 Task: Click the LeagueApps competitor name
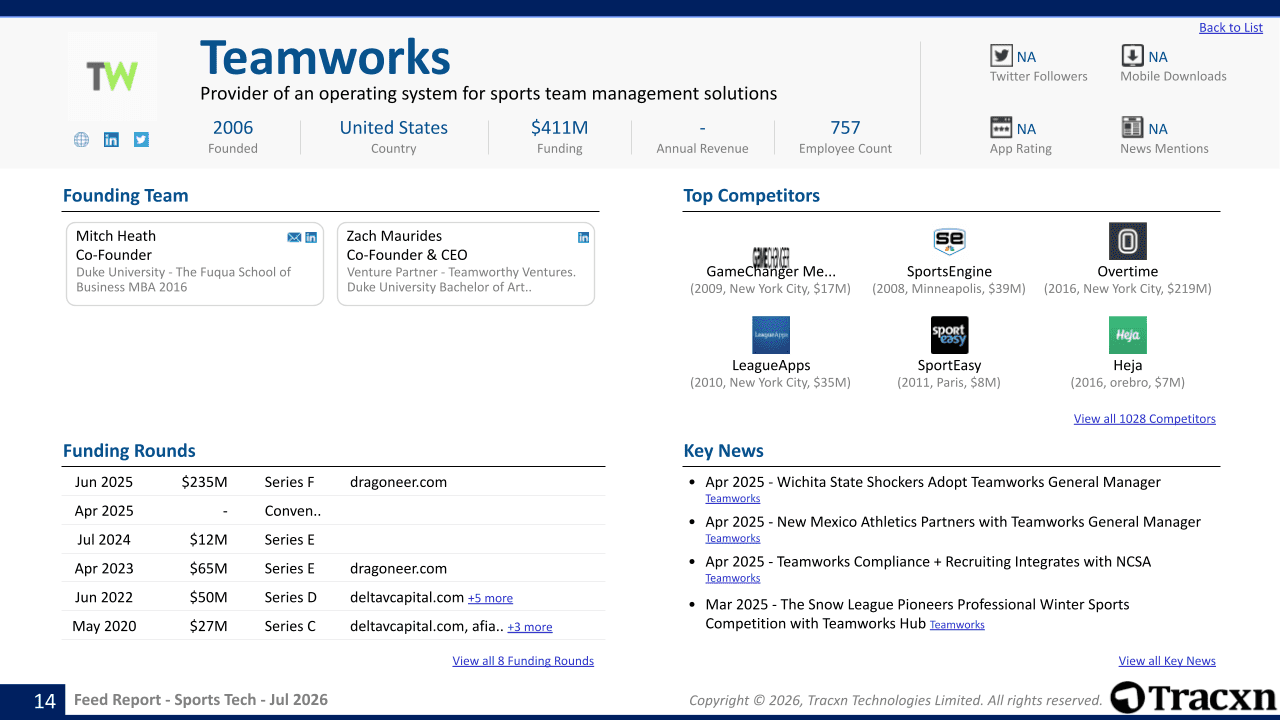(x=771, y=365)
